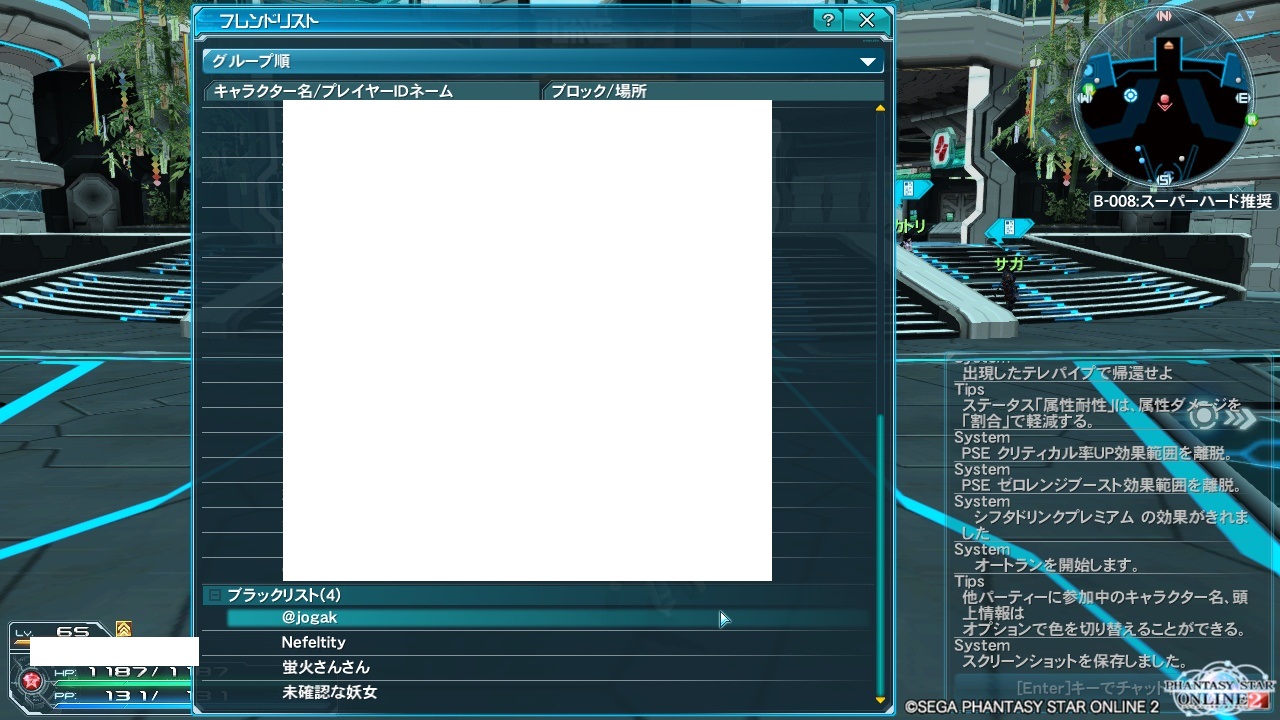The width and height of the screenshot is (1280, 720).
Task: Select the 未確認な妖女 blacklist entry
Action: pos(548,692)
